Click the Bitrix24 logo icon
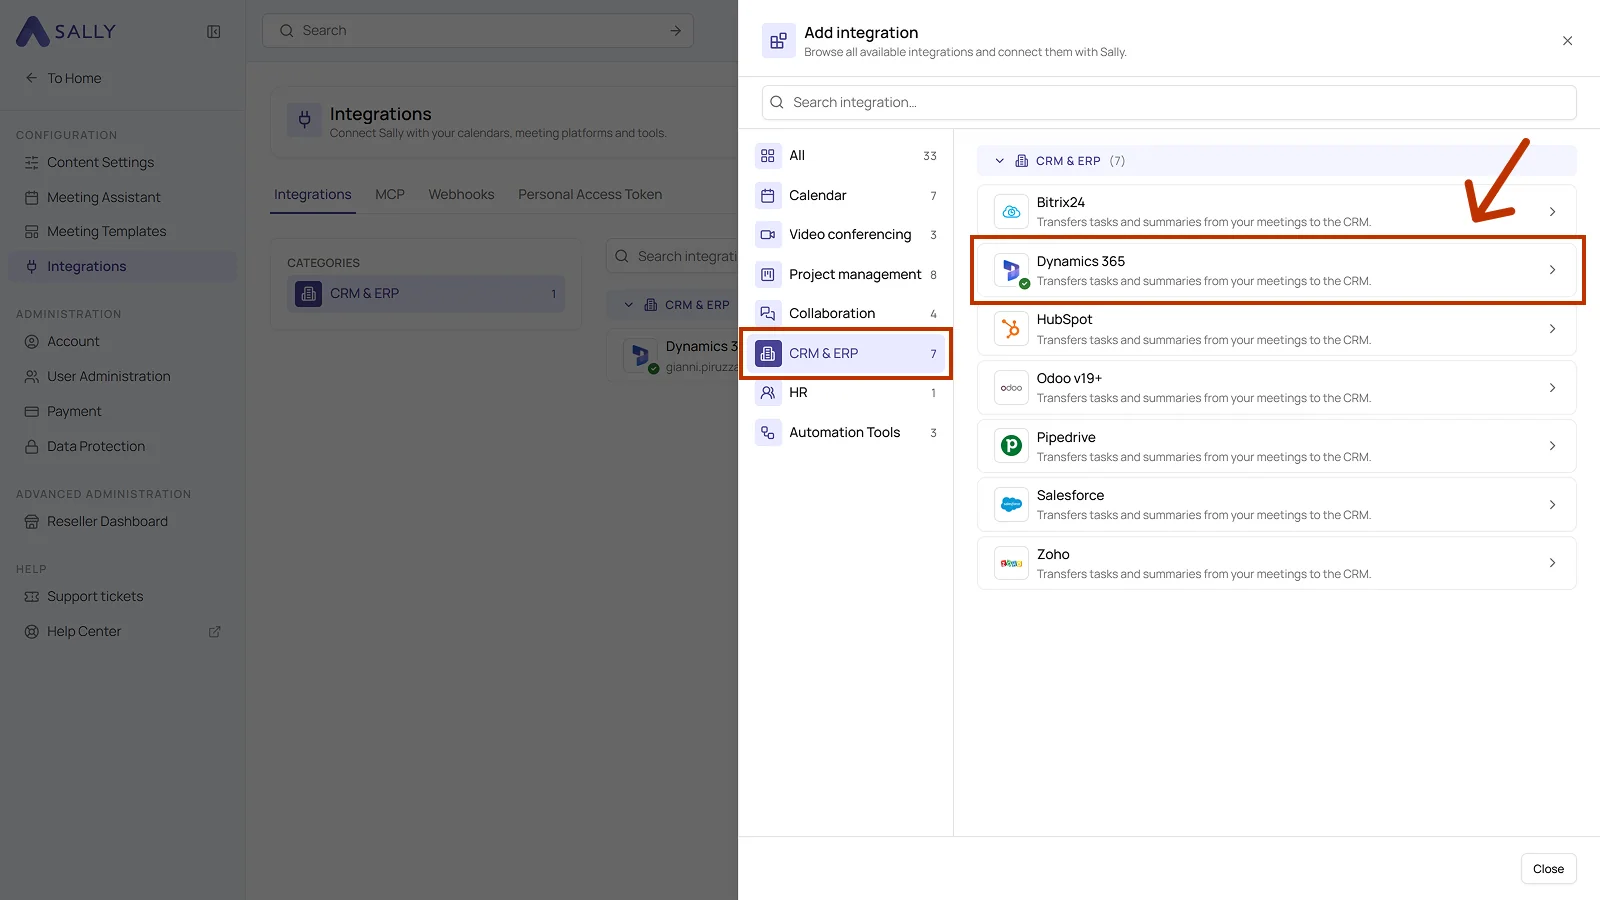The image size is (1600, 900). click(x=1011, y=212)
